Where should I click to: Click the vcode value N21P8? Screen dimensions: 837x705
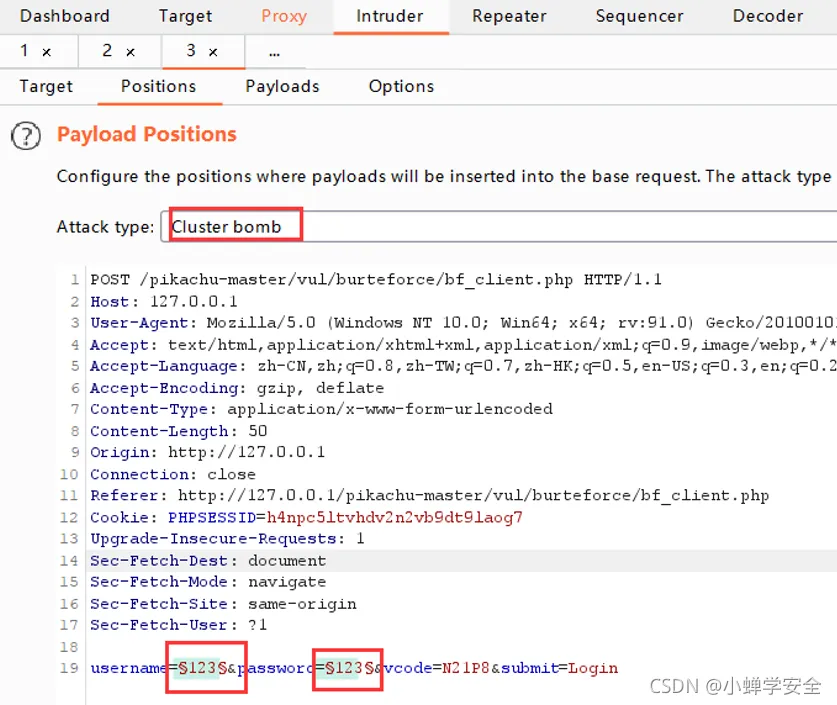(x=466, y=668)
